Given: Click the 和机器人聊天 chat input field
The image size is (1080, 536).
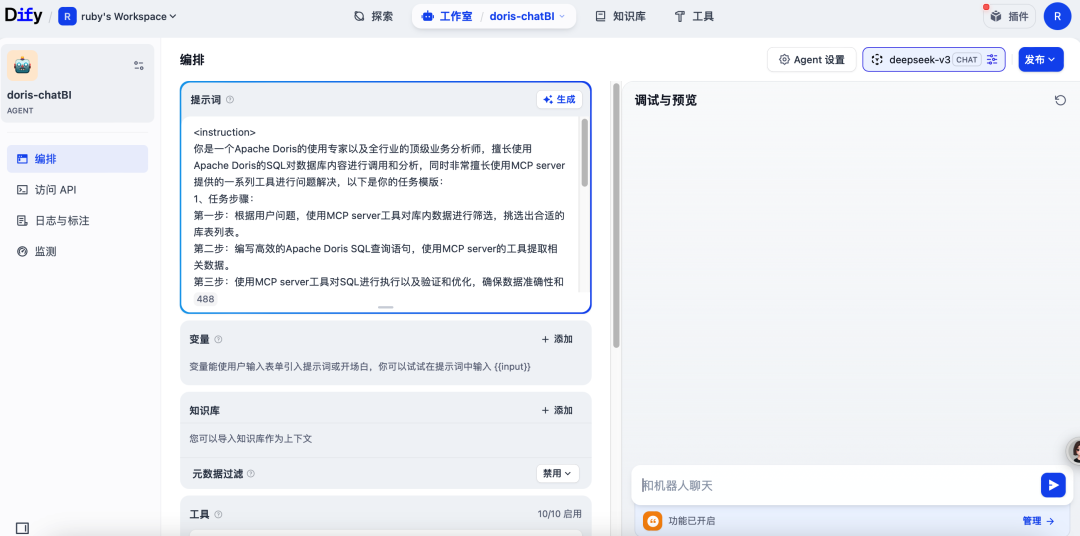Looking at the screenshot, I should (837, 486).
